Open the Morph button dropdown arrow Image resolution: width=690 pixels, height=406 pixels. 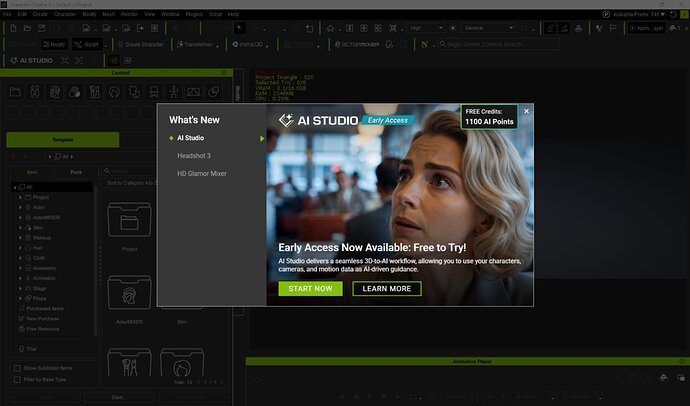pos(106,45)
